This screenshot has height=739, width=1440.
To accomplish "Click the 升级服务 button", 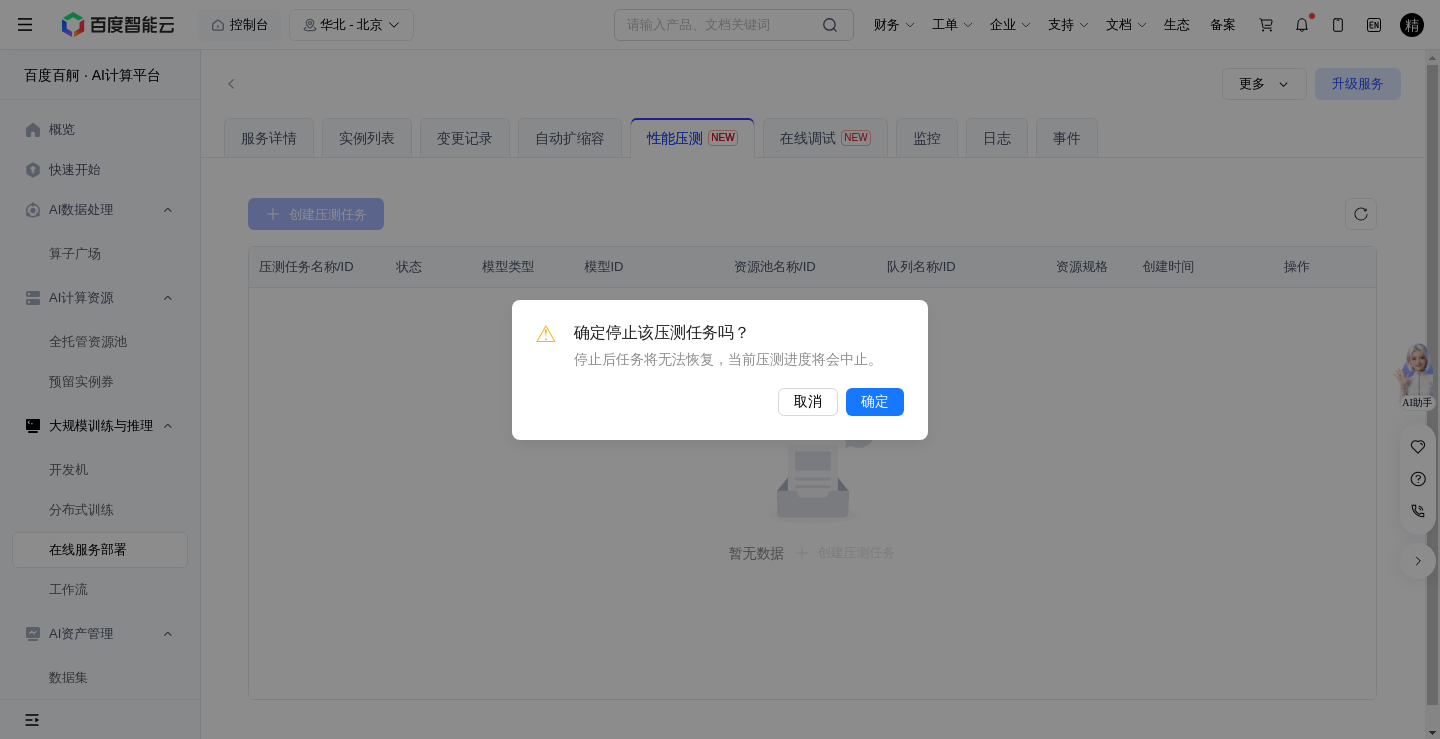I will (x=1358, y=84).
